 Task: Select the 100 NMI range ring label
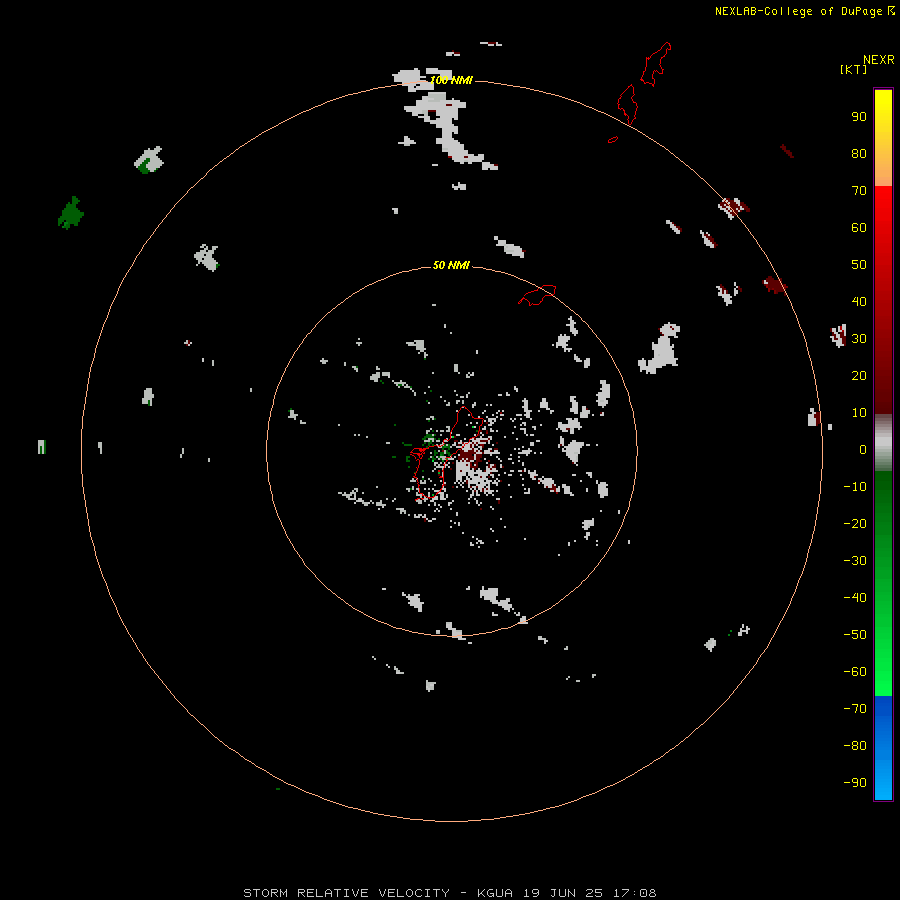pyautogui.click(x=451, y=80)
